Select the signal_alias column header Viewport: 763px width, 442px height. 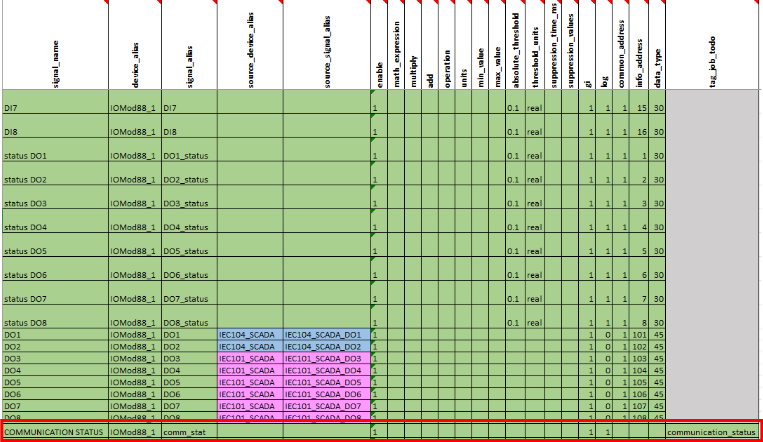tap(189, 45)
